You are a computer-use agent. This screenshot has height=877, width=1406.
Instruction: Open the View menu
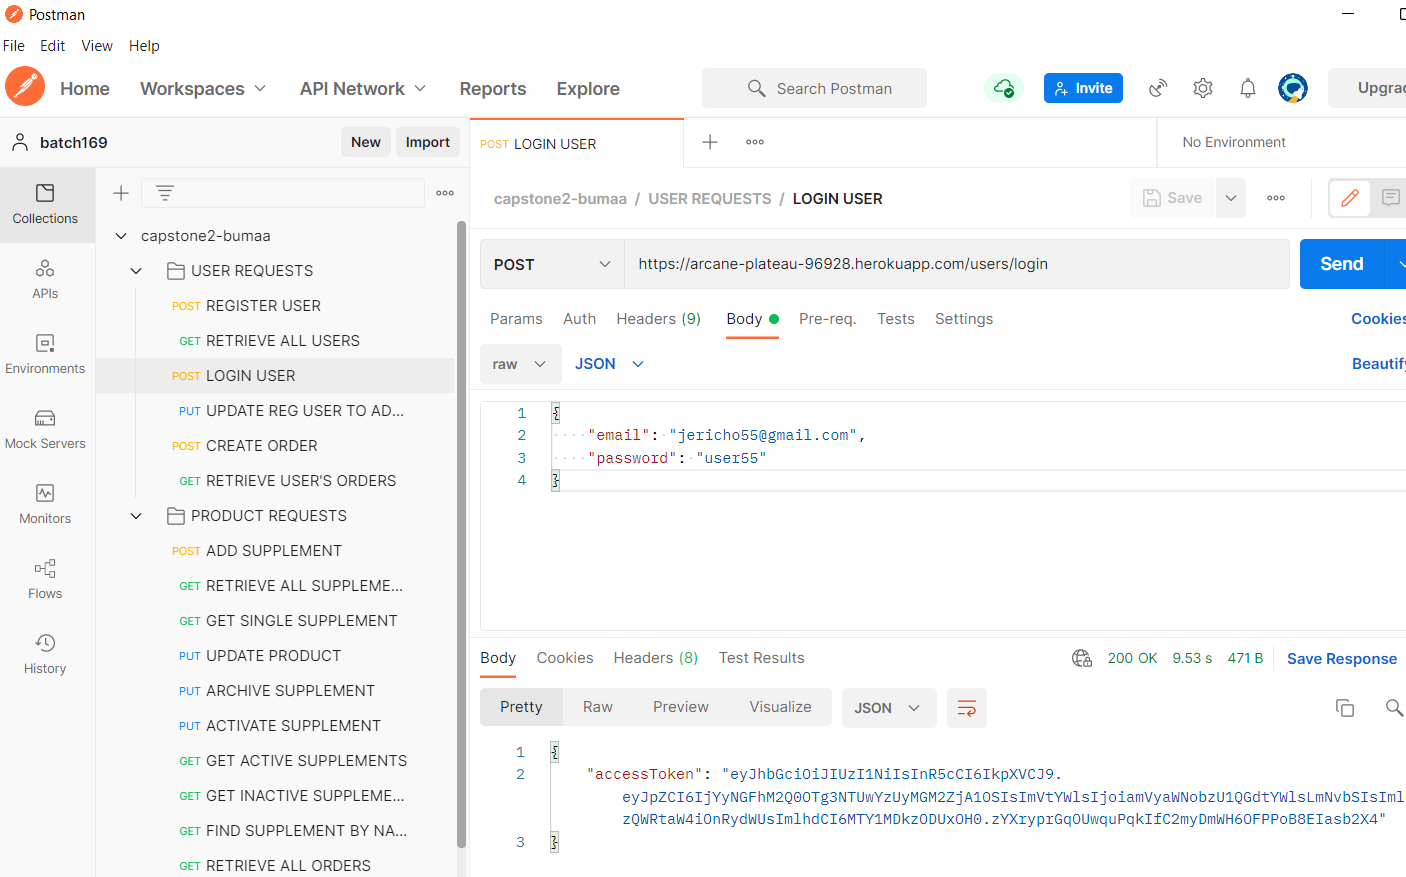click(x=97, y=46)
